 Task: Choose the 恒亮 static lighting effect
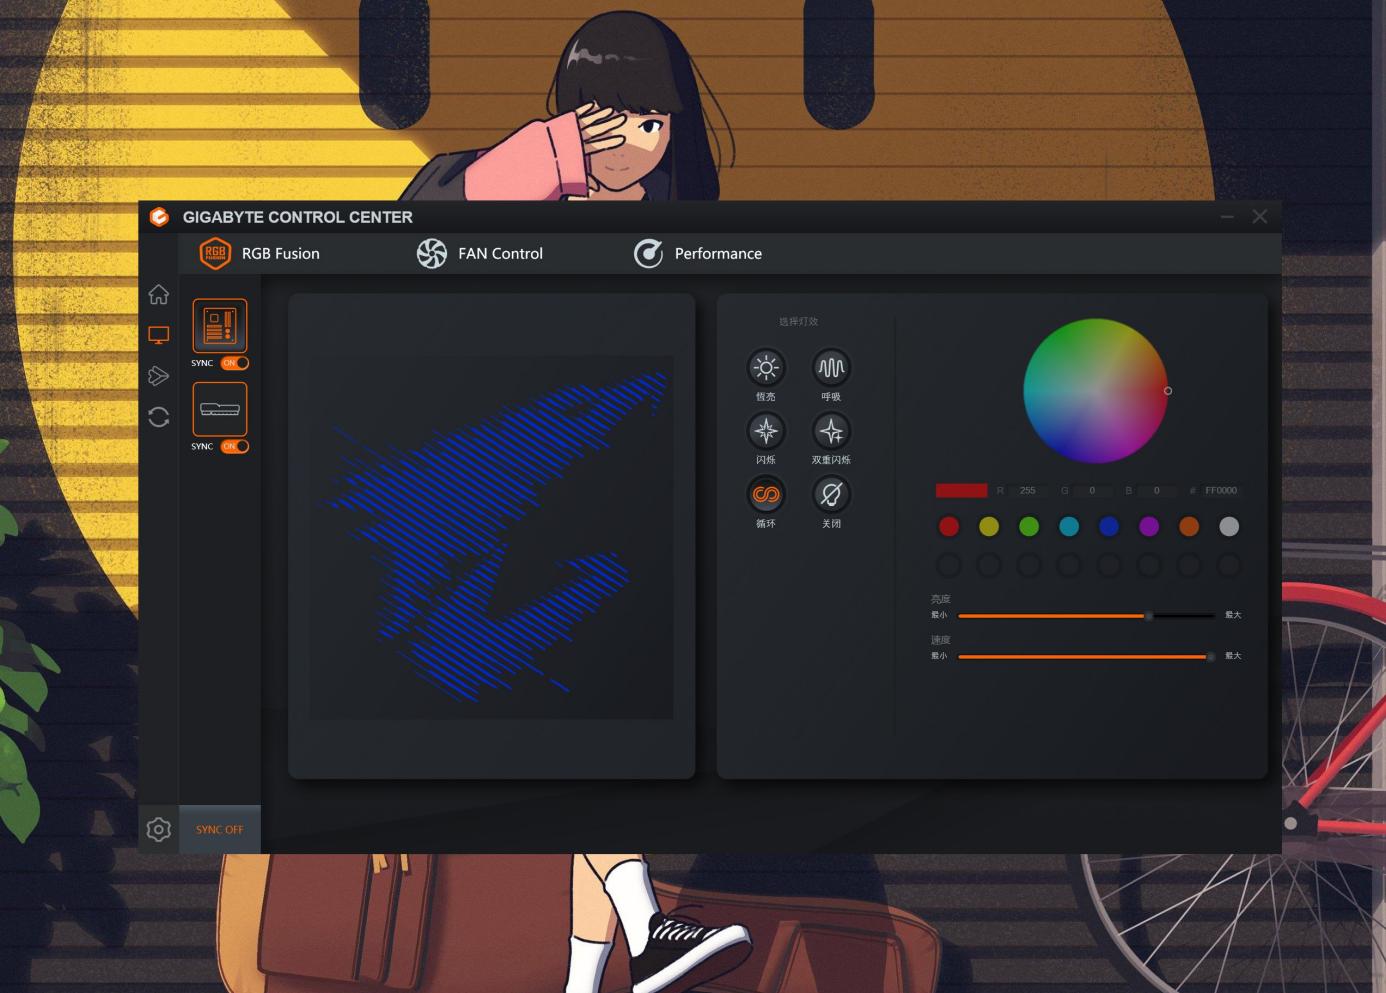(x=766, y=368)
